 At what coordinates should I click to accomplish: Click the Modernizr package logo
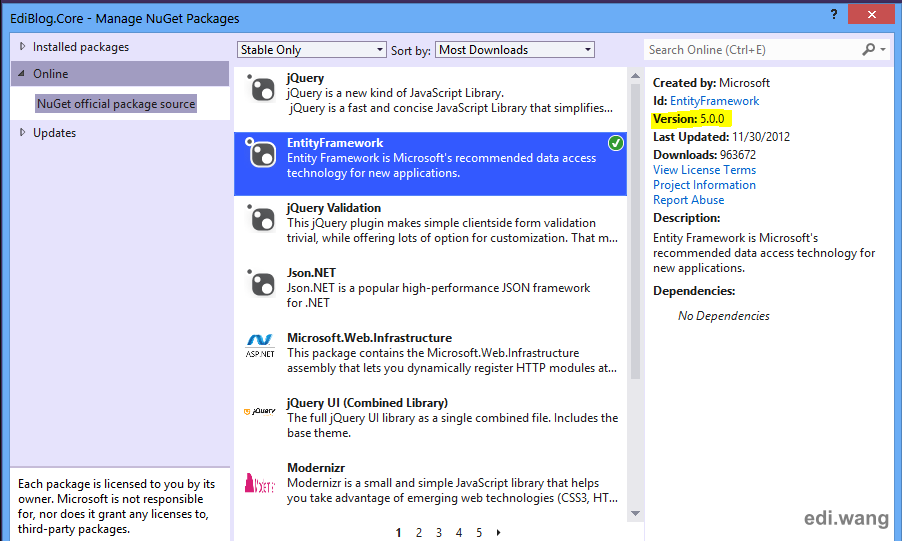click(259, 483)
